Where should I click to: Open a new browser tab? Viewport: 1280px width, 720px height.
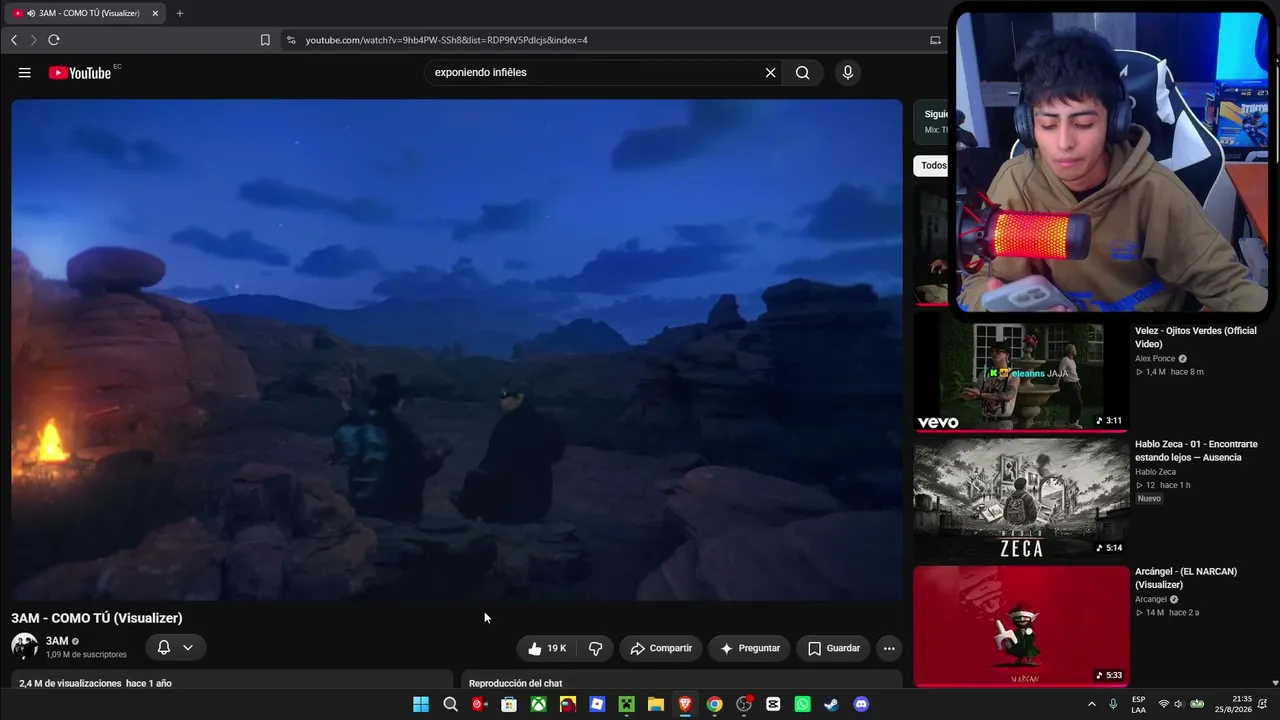[x=180, y=13]
